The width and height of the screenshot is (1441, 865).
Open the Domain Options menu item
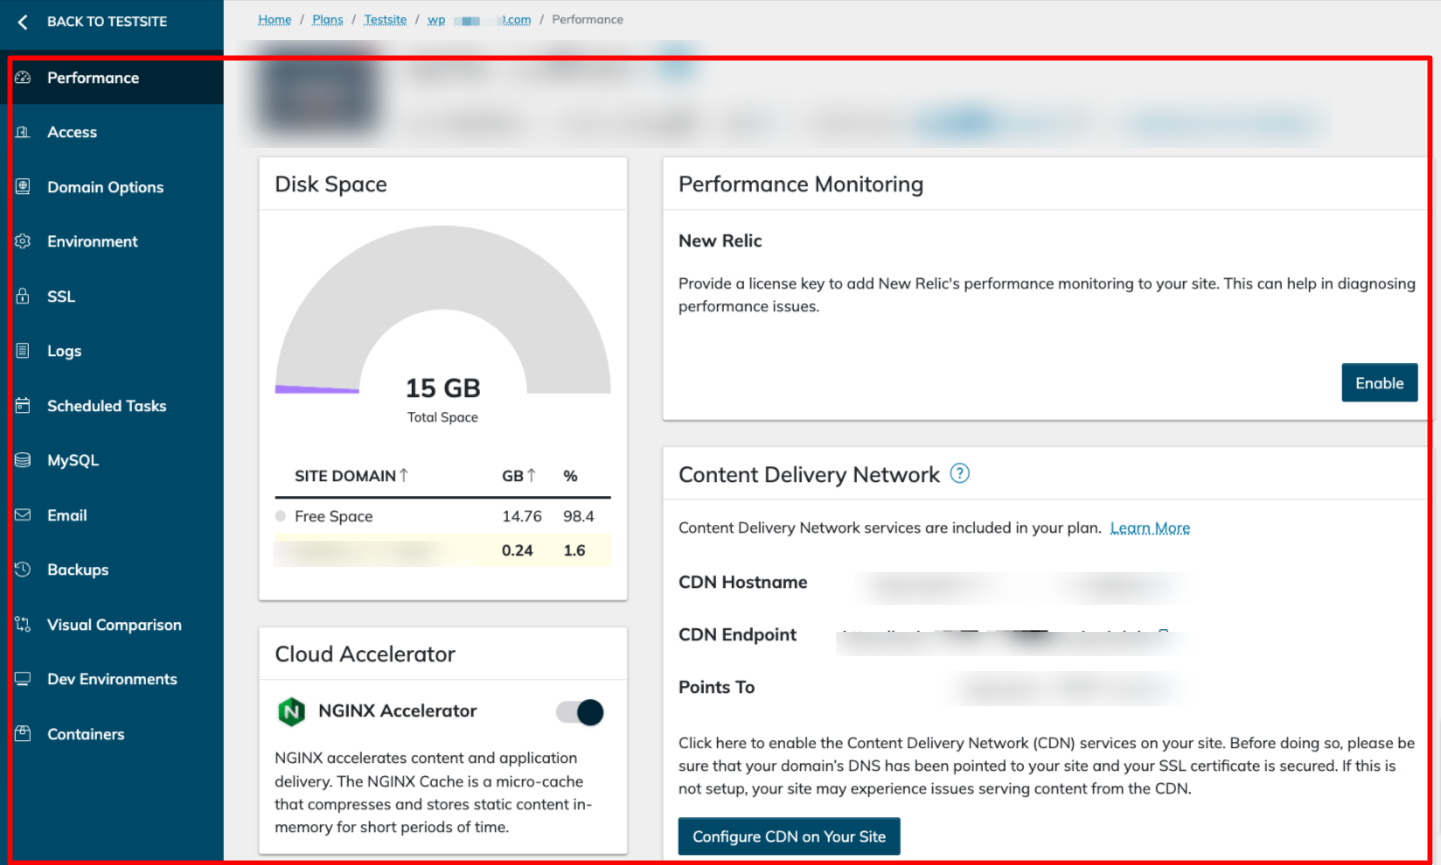(105, 187)
